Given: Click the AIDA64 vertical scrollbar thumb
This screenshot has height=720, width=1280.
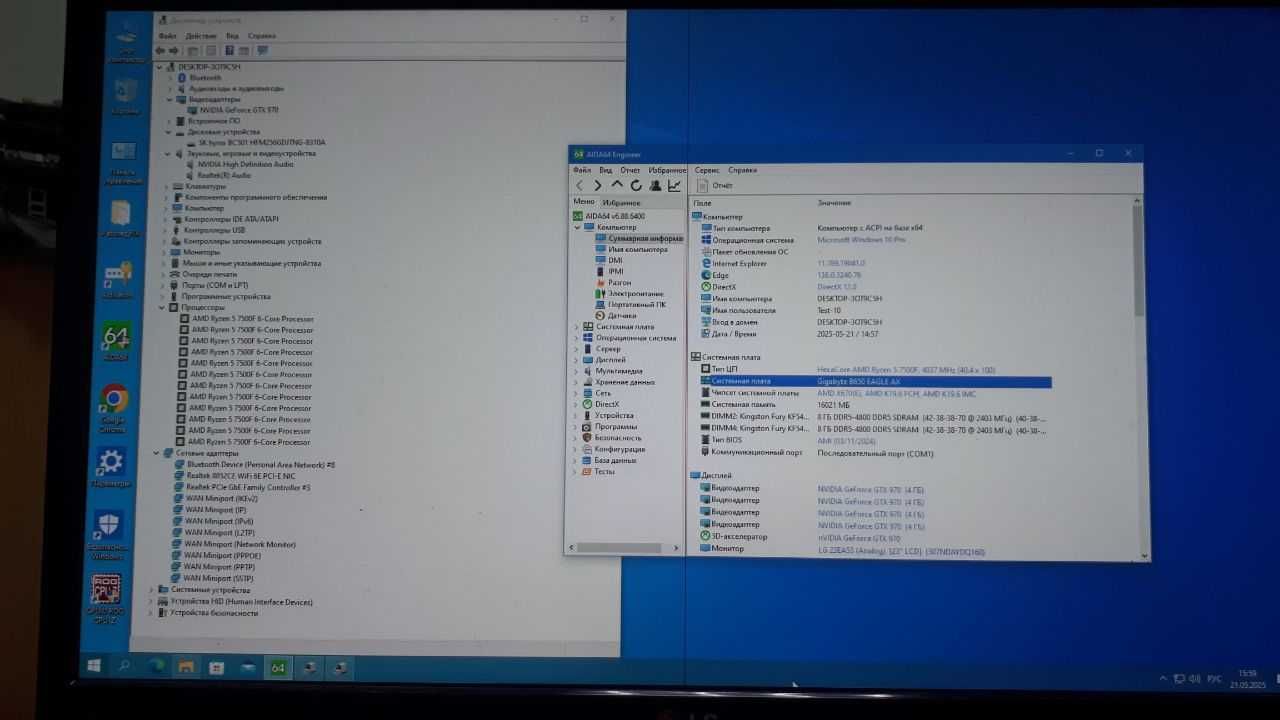Looking at the screenshot, I should pyautogui.click(x=1138, y=260).
